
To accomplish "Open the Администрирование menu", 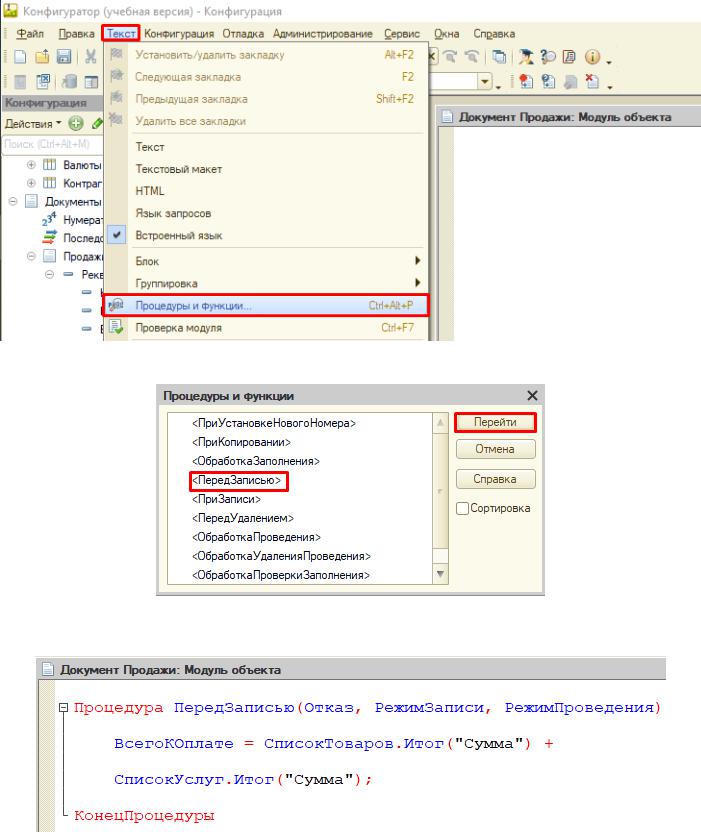I will coord(323,33).
